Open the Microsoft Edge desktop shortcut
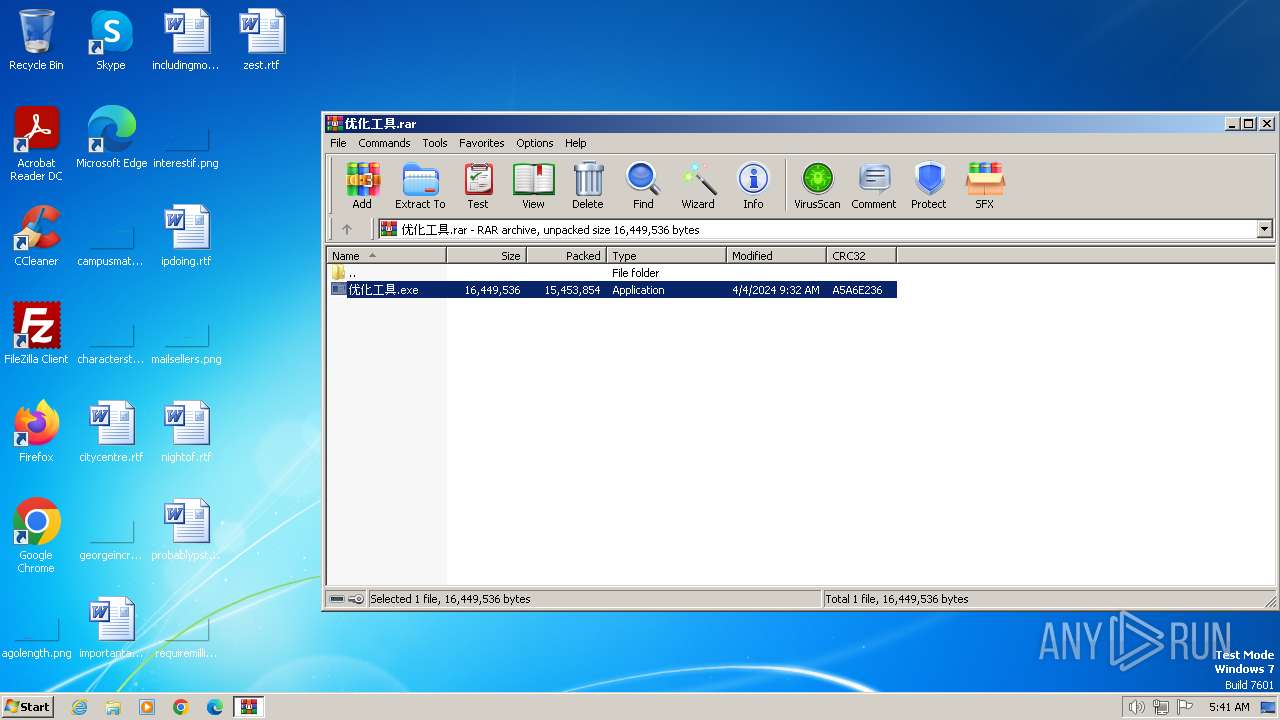 pyautogui.click(x=111, y=138)
